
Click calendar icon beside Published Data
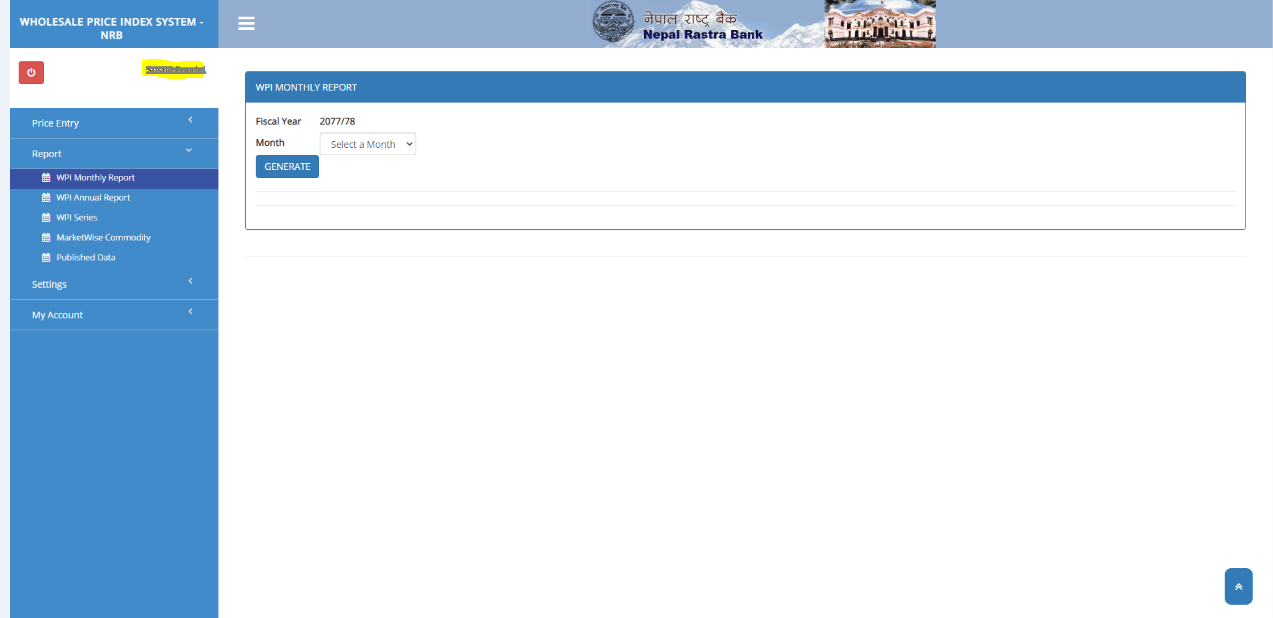point(46,258)
